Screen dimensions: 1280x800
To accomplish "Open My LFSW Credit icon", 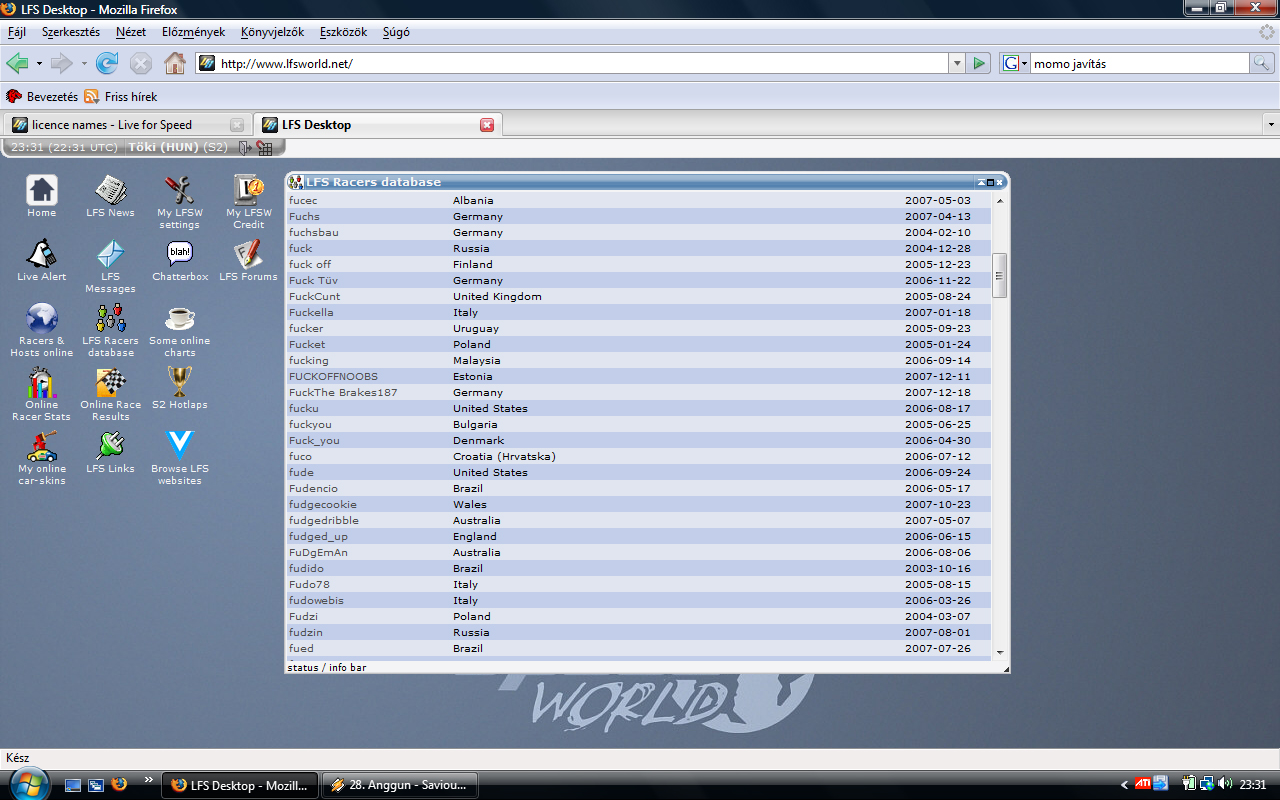I will point(248,201).
